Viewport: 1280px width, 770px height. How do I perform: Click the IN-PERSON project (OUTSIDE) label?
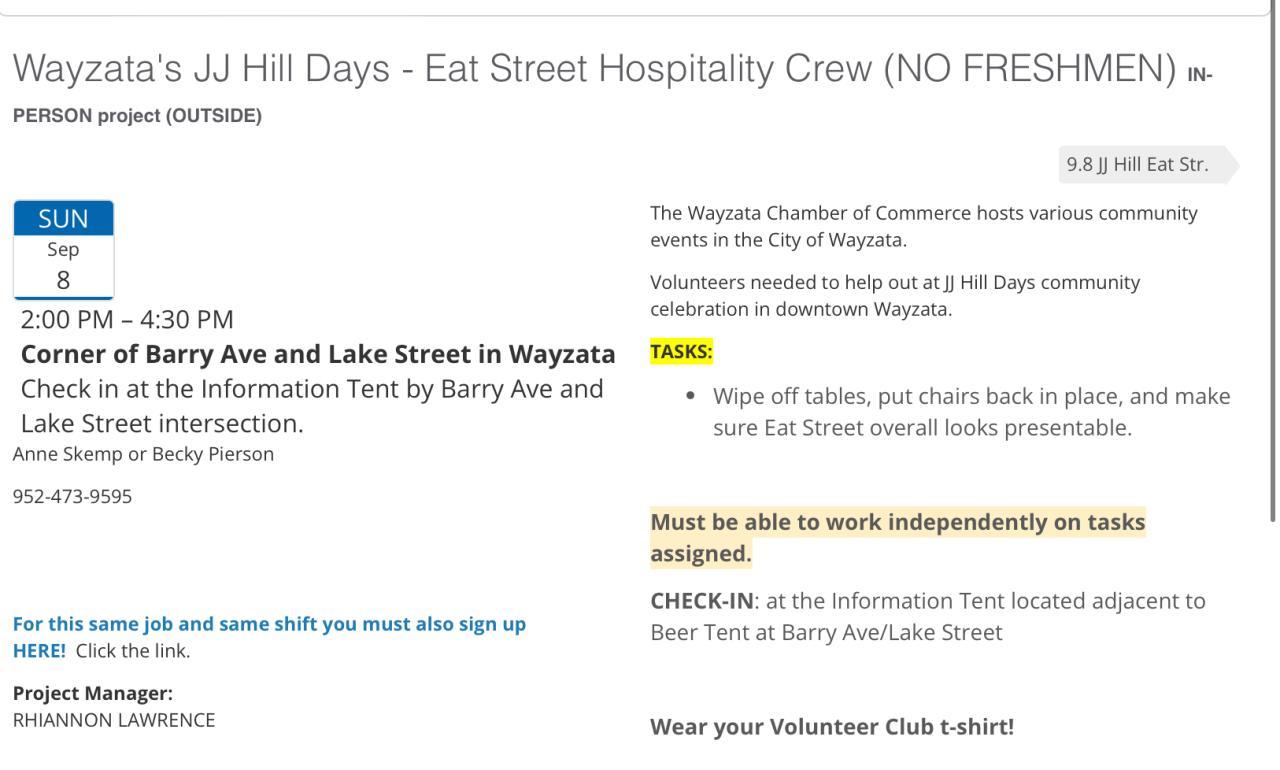coord(137,116)
